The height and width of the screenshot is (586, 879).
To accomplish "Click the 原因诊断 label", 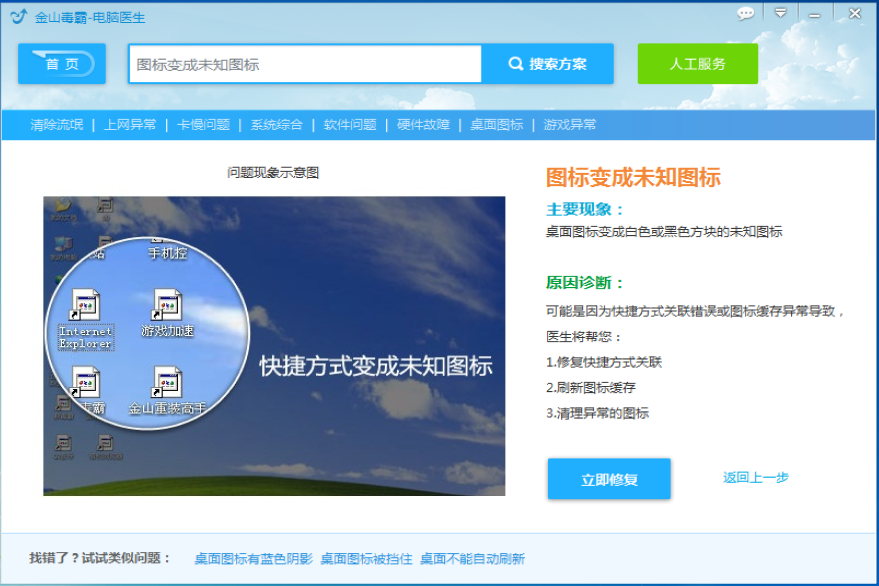I will (585, 283).
